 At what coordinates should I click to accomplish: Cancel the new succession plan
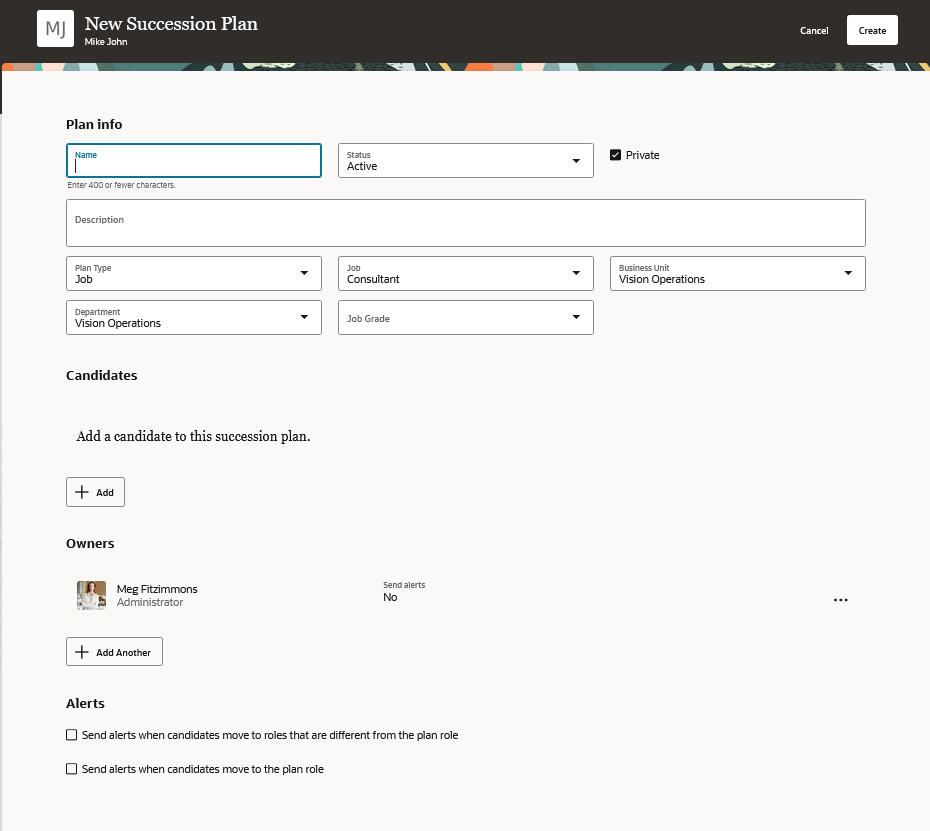[x=814, y=30]
